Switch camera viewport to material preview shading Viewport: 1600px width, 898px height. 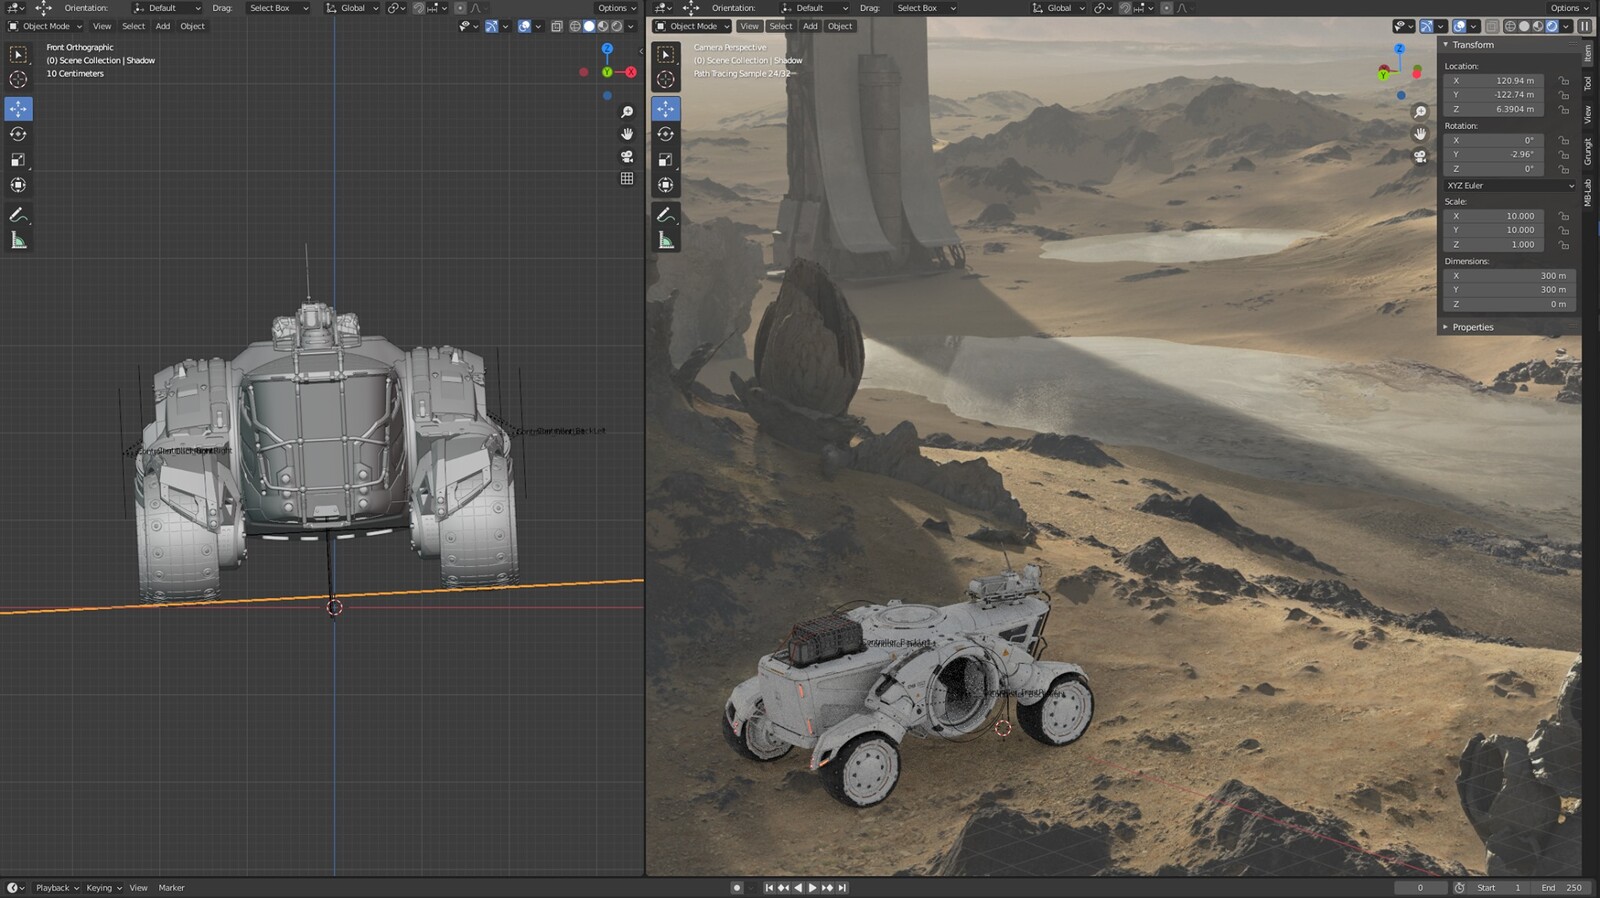pyautogui.click(x=1538, y=26)
